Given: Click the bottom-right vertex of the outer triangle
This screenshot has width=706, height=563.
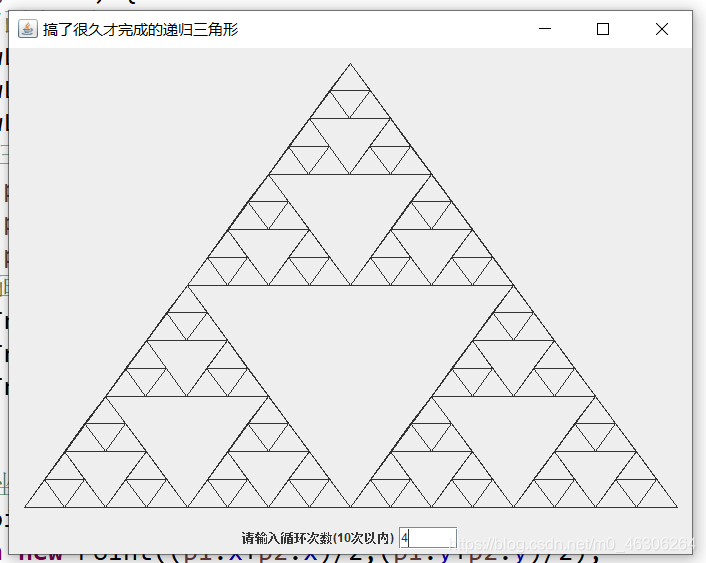Looking at the screenshot, I should coord(677,507).
